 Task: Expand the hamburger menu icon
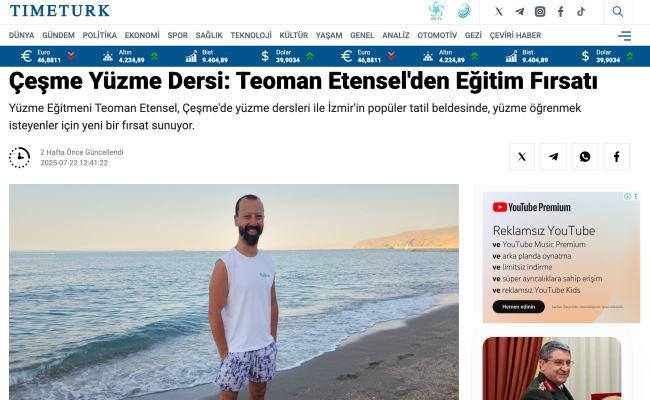click(624, 36)
